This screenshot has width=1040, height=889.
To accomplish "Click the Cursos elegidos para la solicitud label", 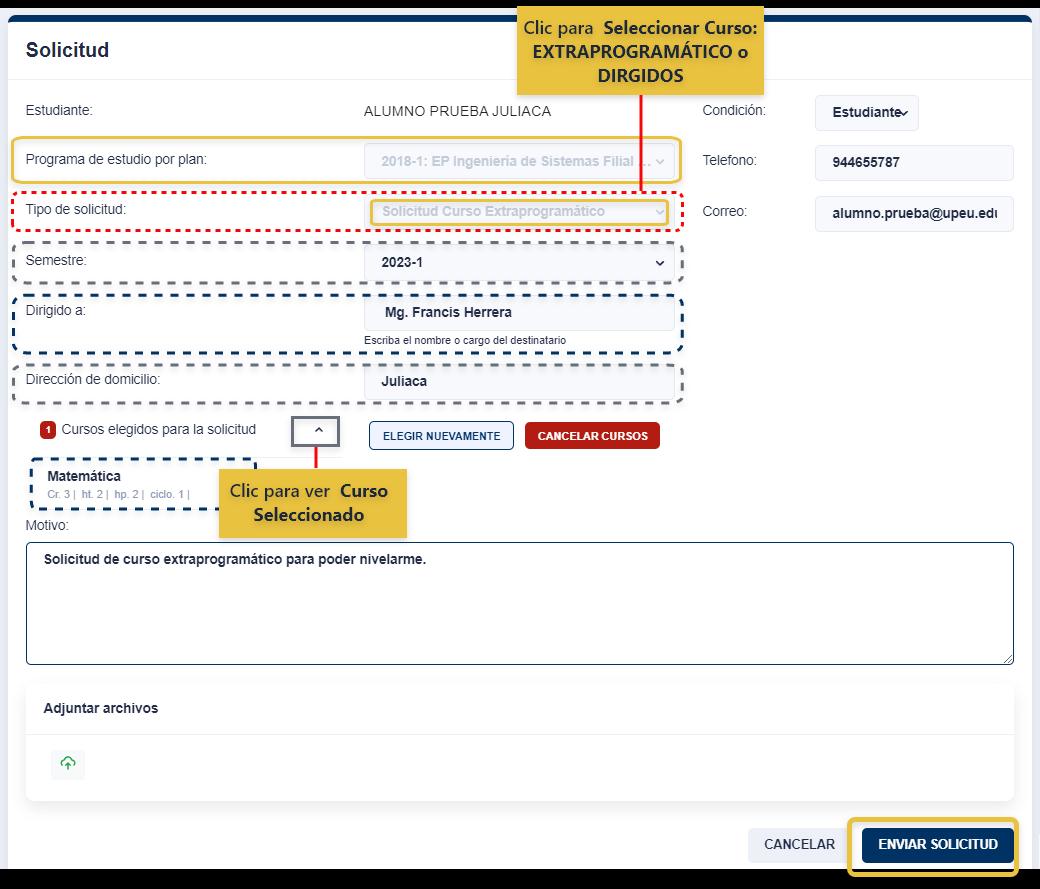I will point(159,429).
